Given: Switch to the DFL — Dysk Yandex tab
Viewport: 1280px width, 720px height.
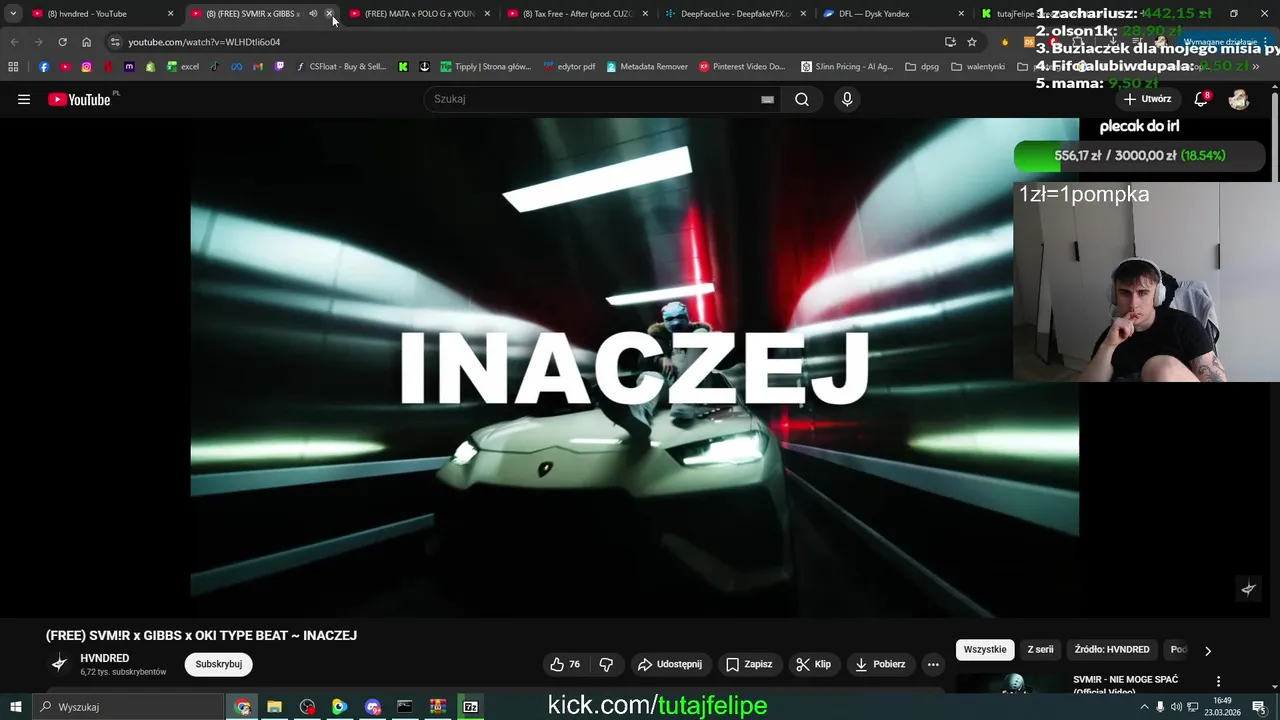Looking at the screenshot, I should pyautogui.click(x=894, y=14).
